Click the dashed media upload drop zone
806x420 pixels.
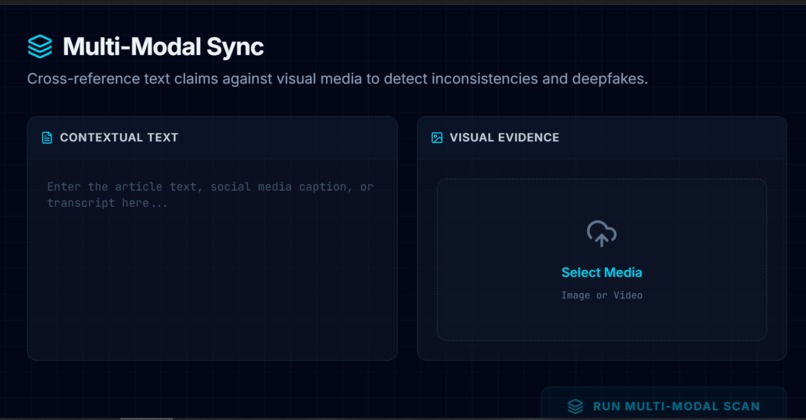[x=602, y=260]
